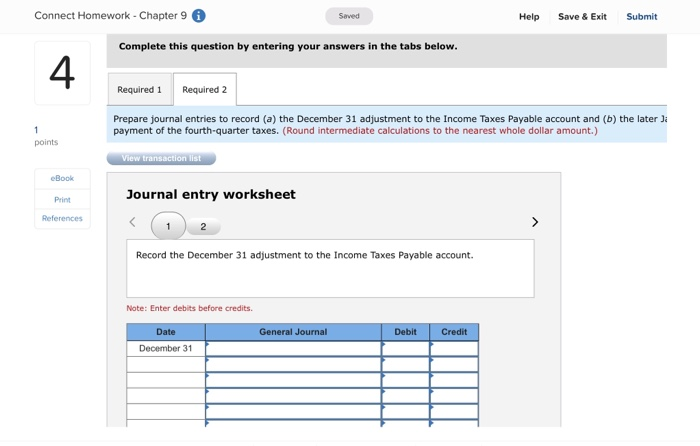Screen dimensions: 700x446
Task: Open References link
Action: click(62, 218)
